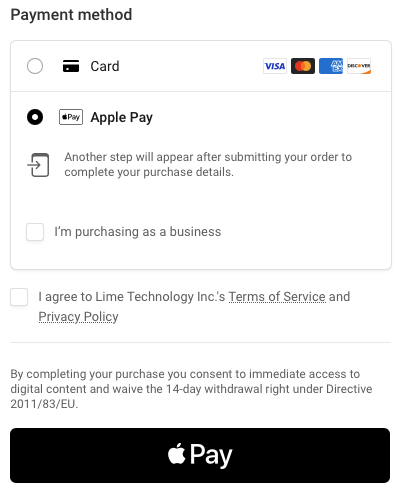Select the Apple Pay radio button
The width and height of the screenshot is (397, 491).
(35, 117)
